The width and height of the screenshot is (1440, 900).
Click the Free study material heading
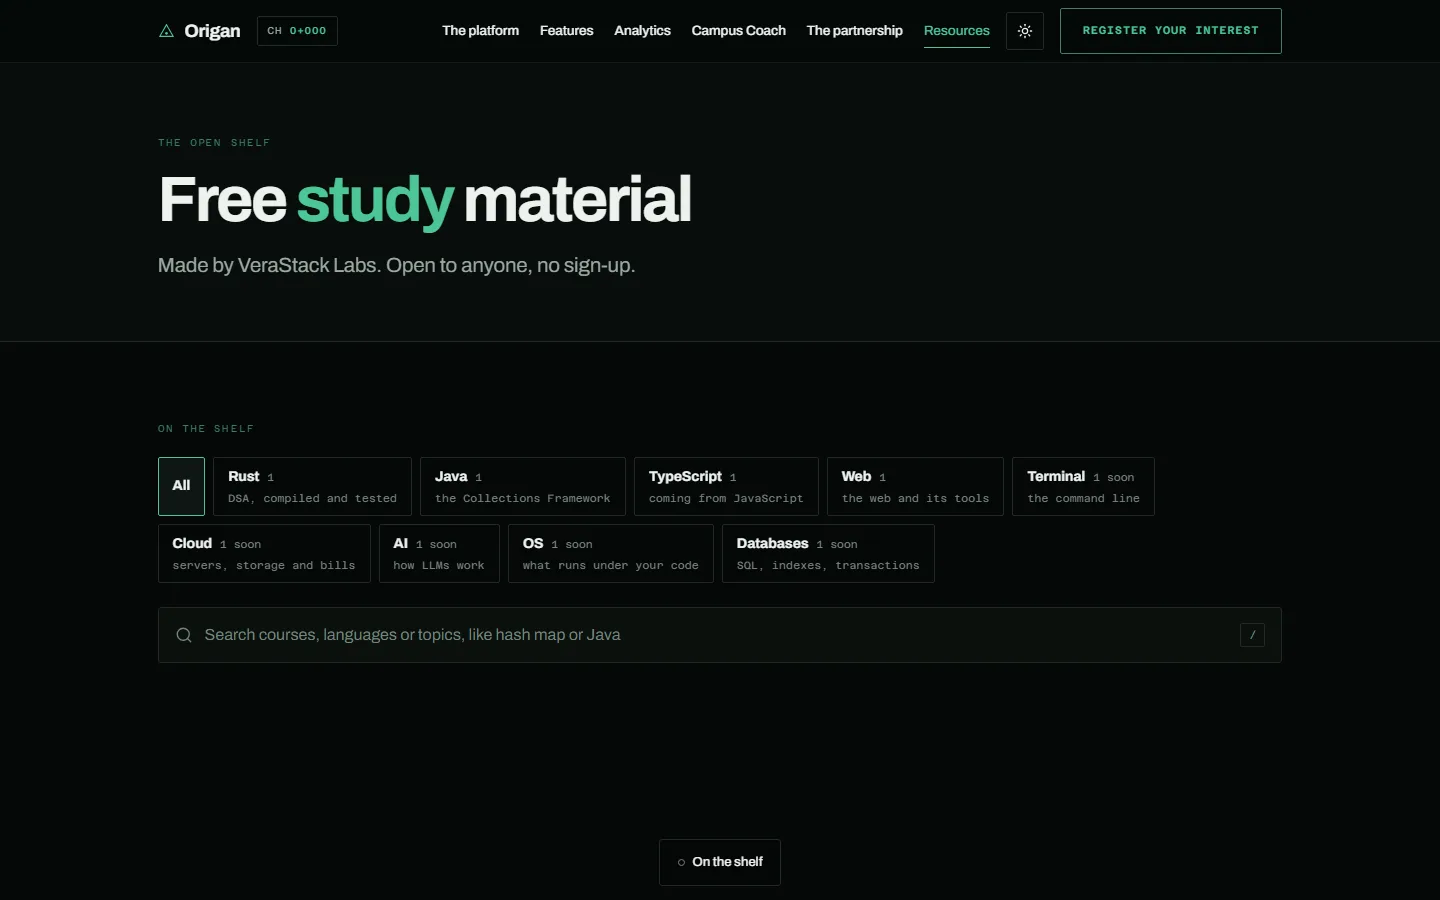(425, 199)
